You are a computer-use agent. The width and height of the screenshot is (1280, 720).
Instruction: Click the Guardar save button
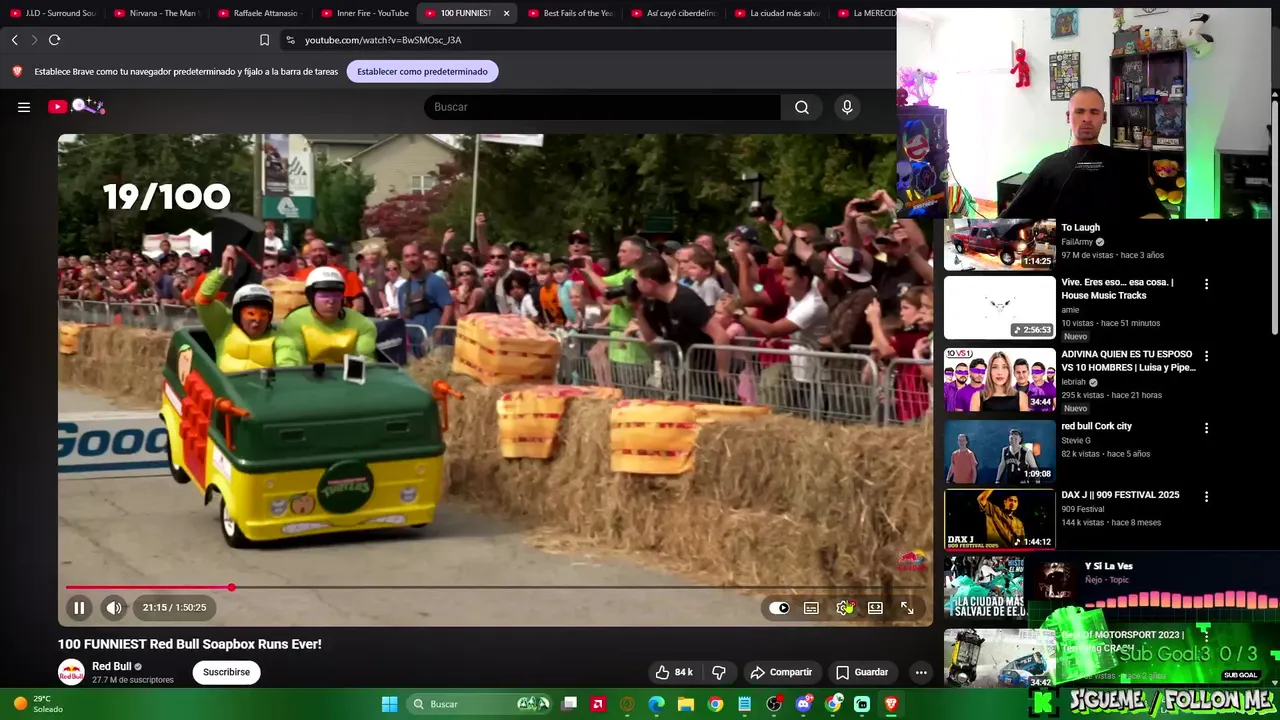861,672
